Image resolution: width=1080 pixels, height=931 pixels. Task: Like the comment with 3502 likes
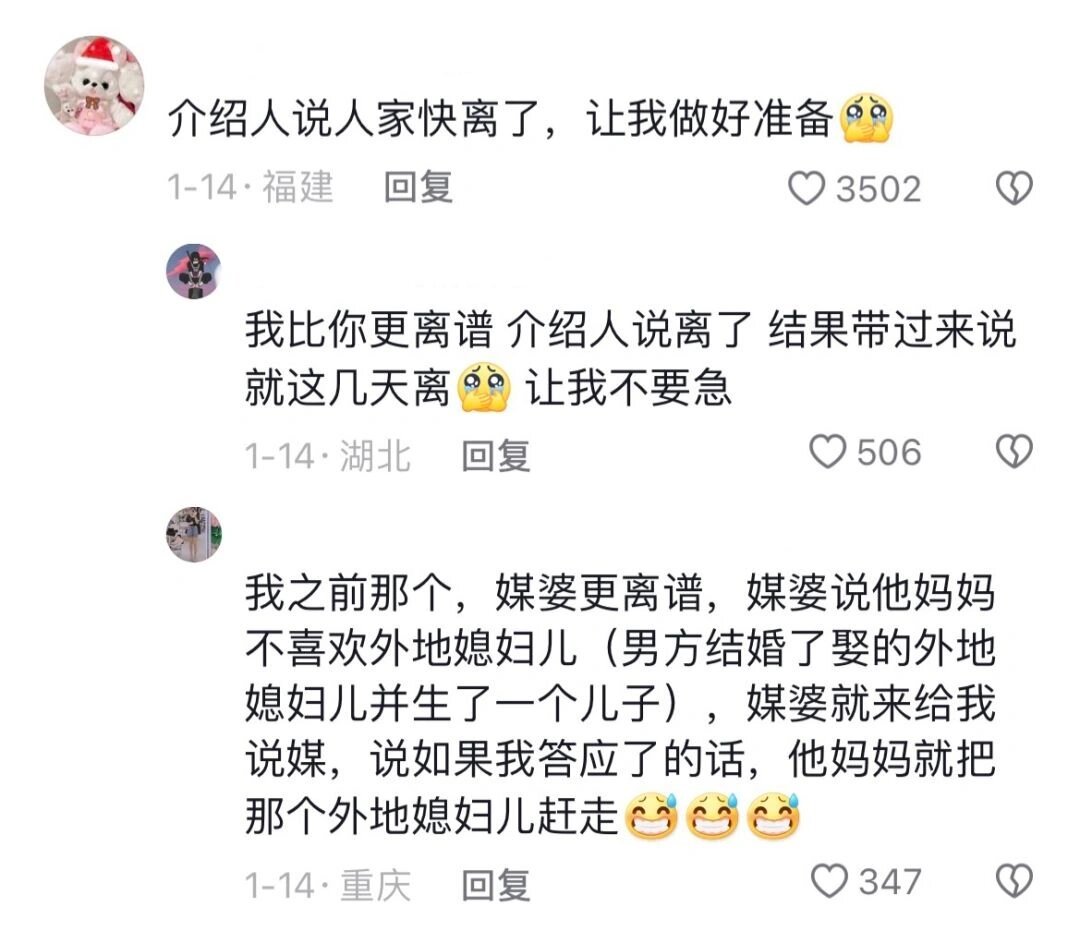(x=807, y=188)
